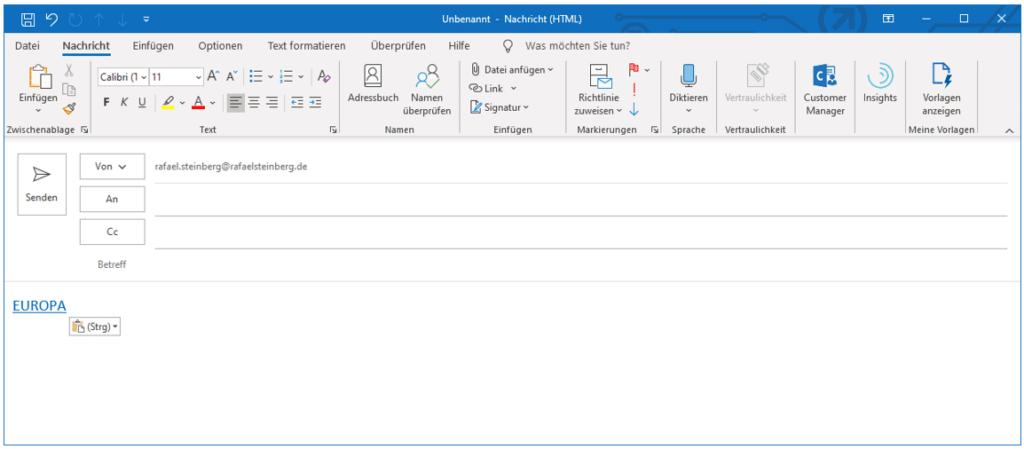Switch to the Einfügen ribbon tab
The image size is (1024, 449).
pyautogui.click(x=153, y=46)
